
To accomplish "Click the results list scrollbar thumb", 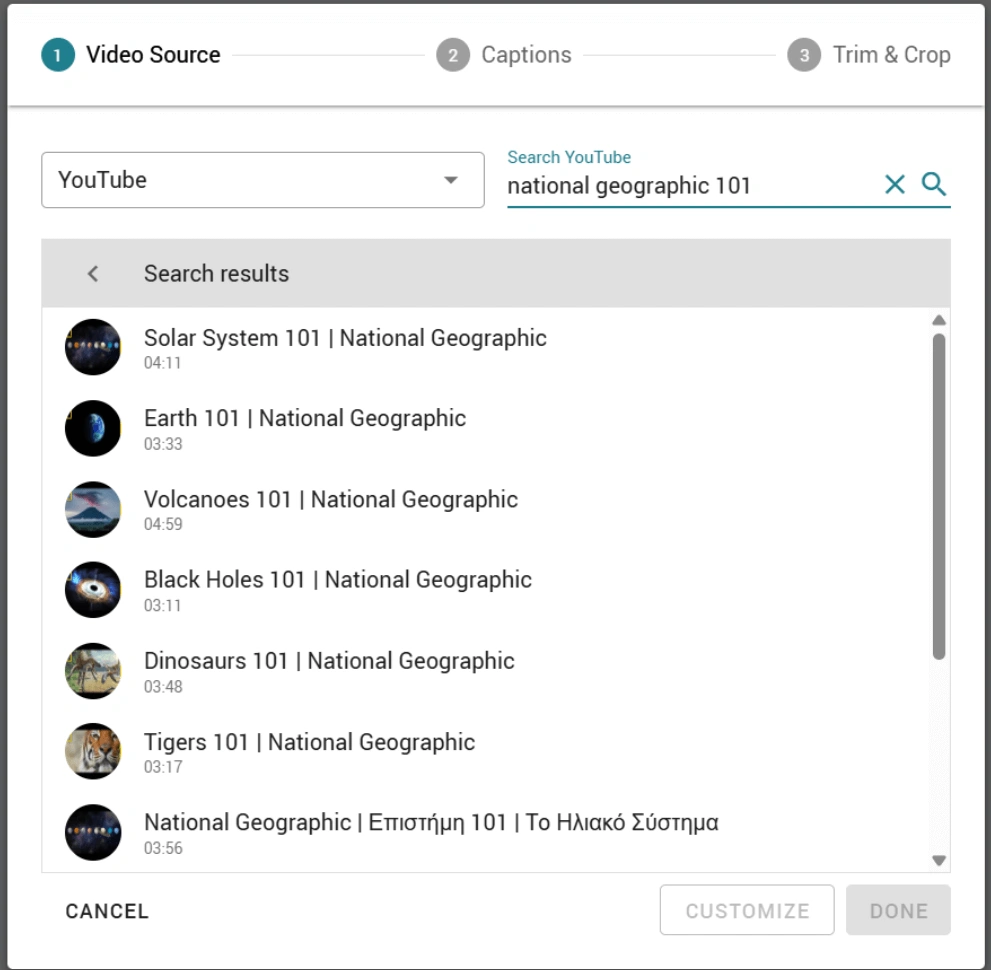I will 939,497.
